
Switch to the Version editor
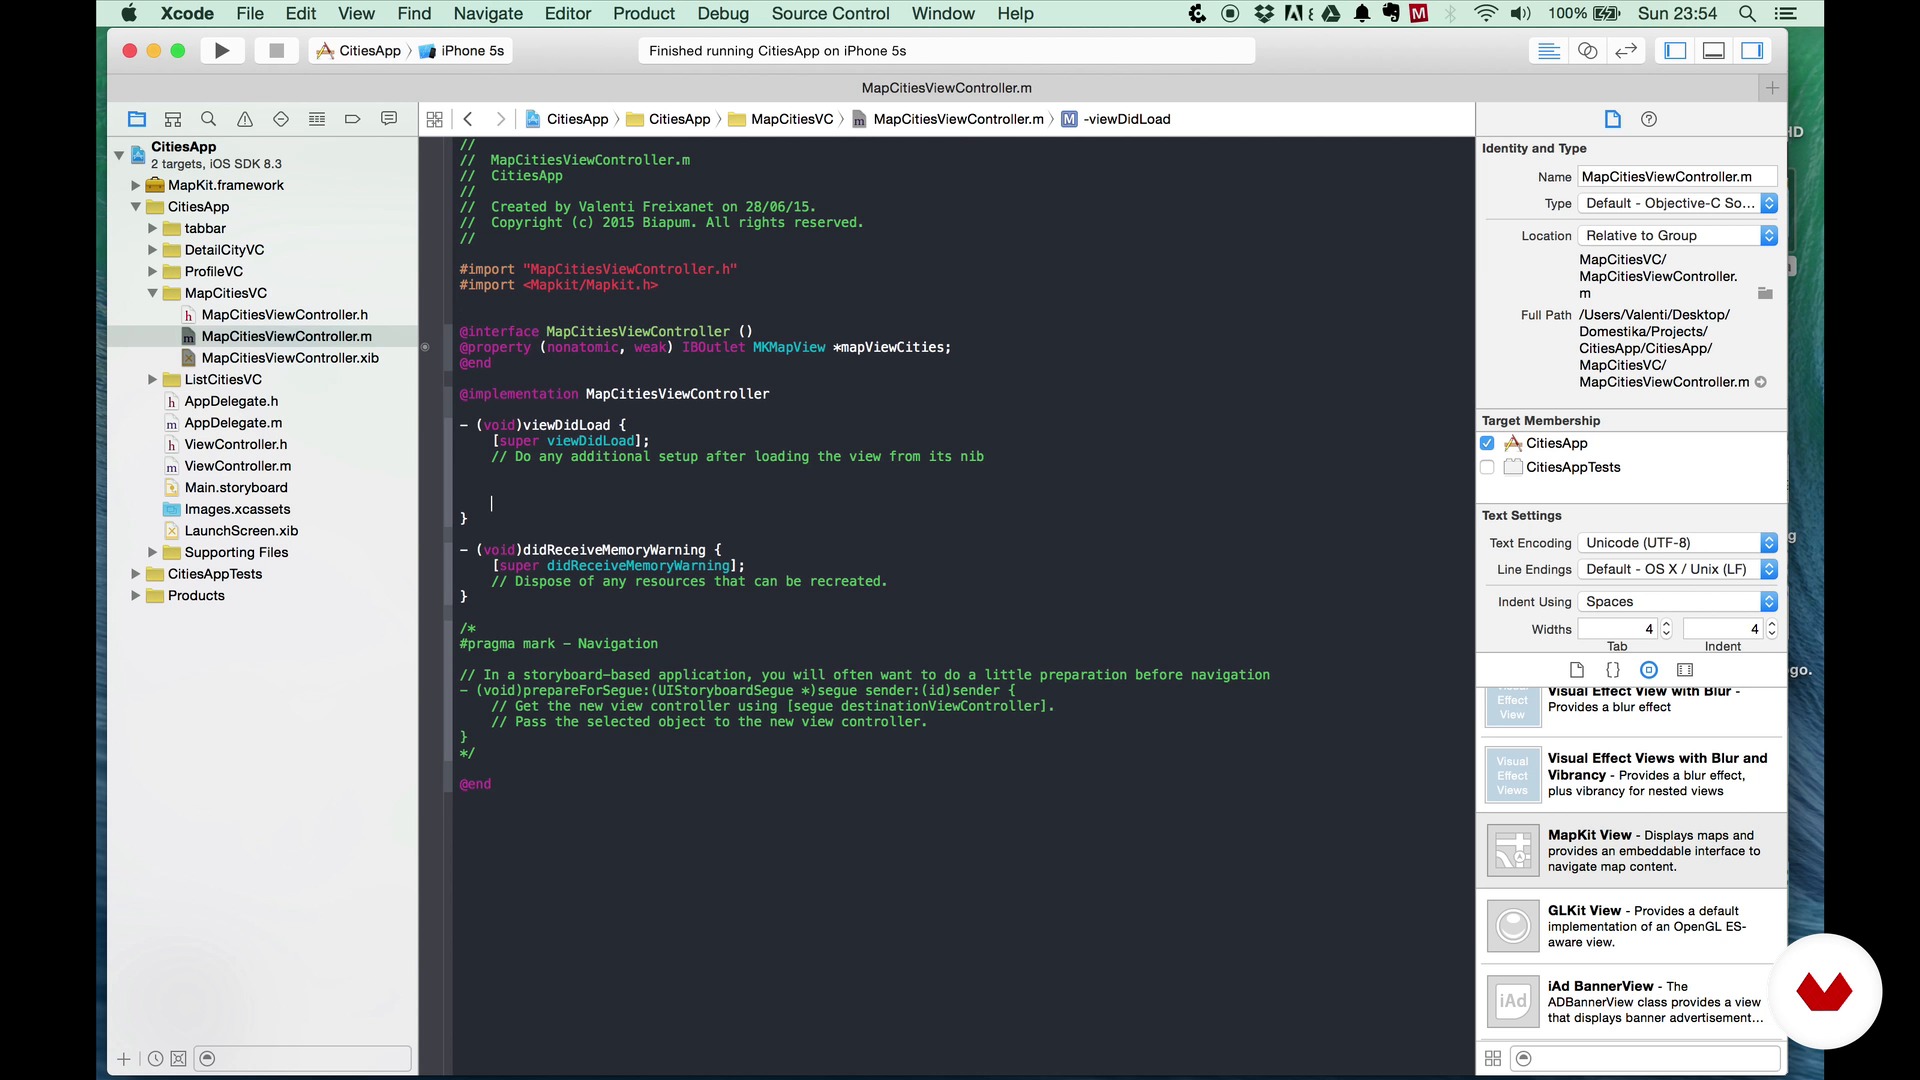click(x=1627, y=51)
